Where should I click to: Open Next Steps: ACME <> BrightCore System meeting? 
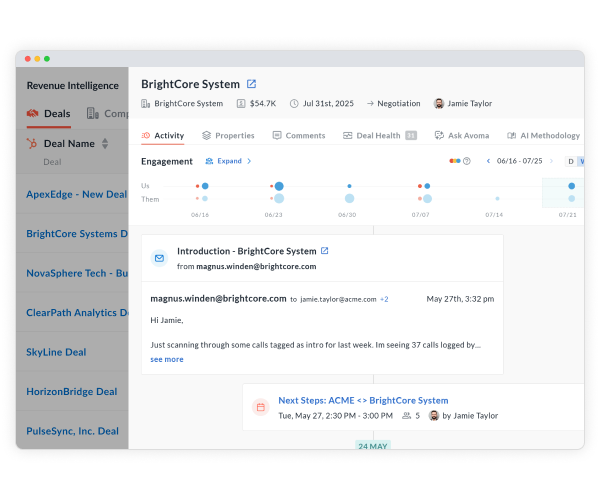363,401
